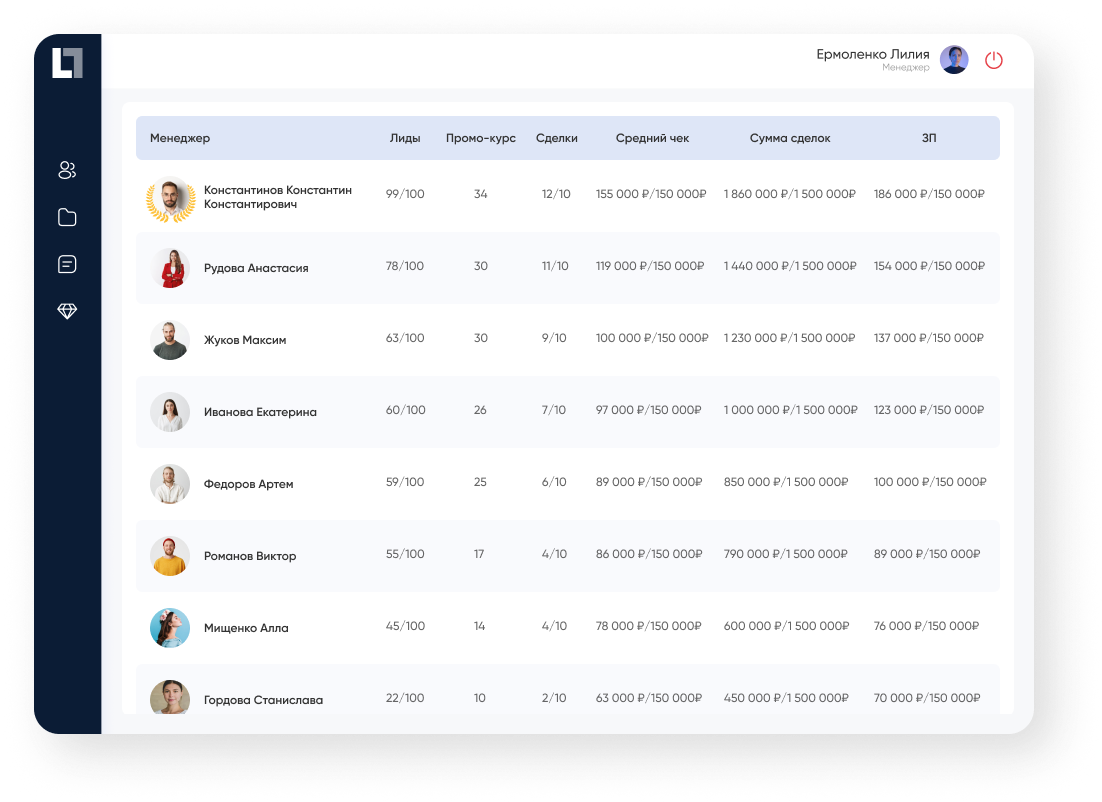Viewport: 1102px width, 802px height.
Task: Select the name Константинов Константин Константирович
Action: point(278,197)
